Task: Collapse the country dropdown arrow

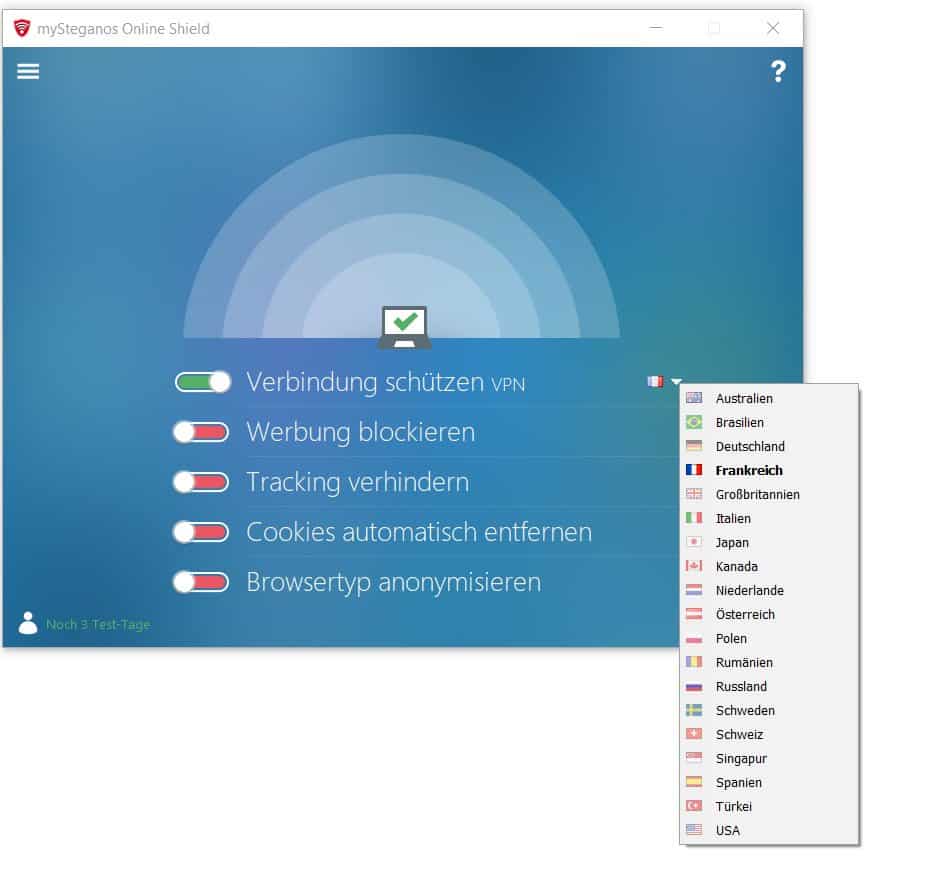Action: [x=676, y=381]
